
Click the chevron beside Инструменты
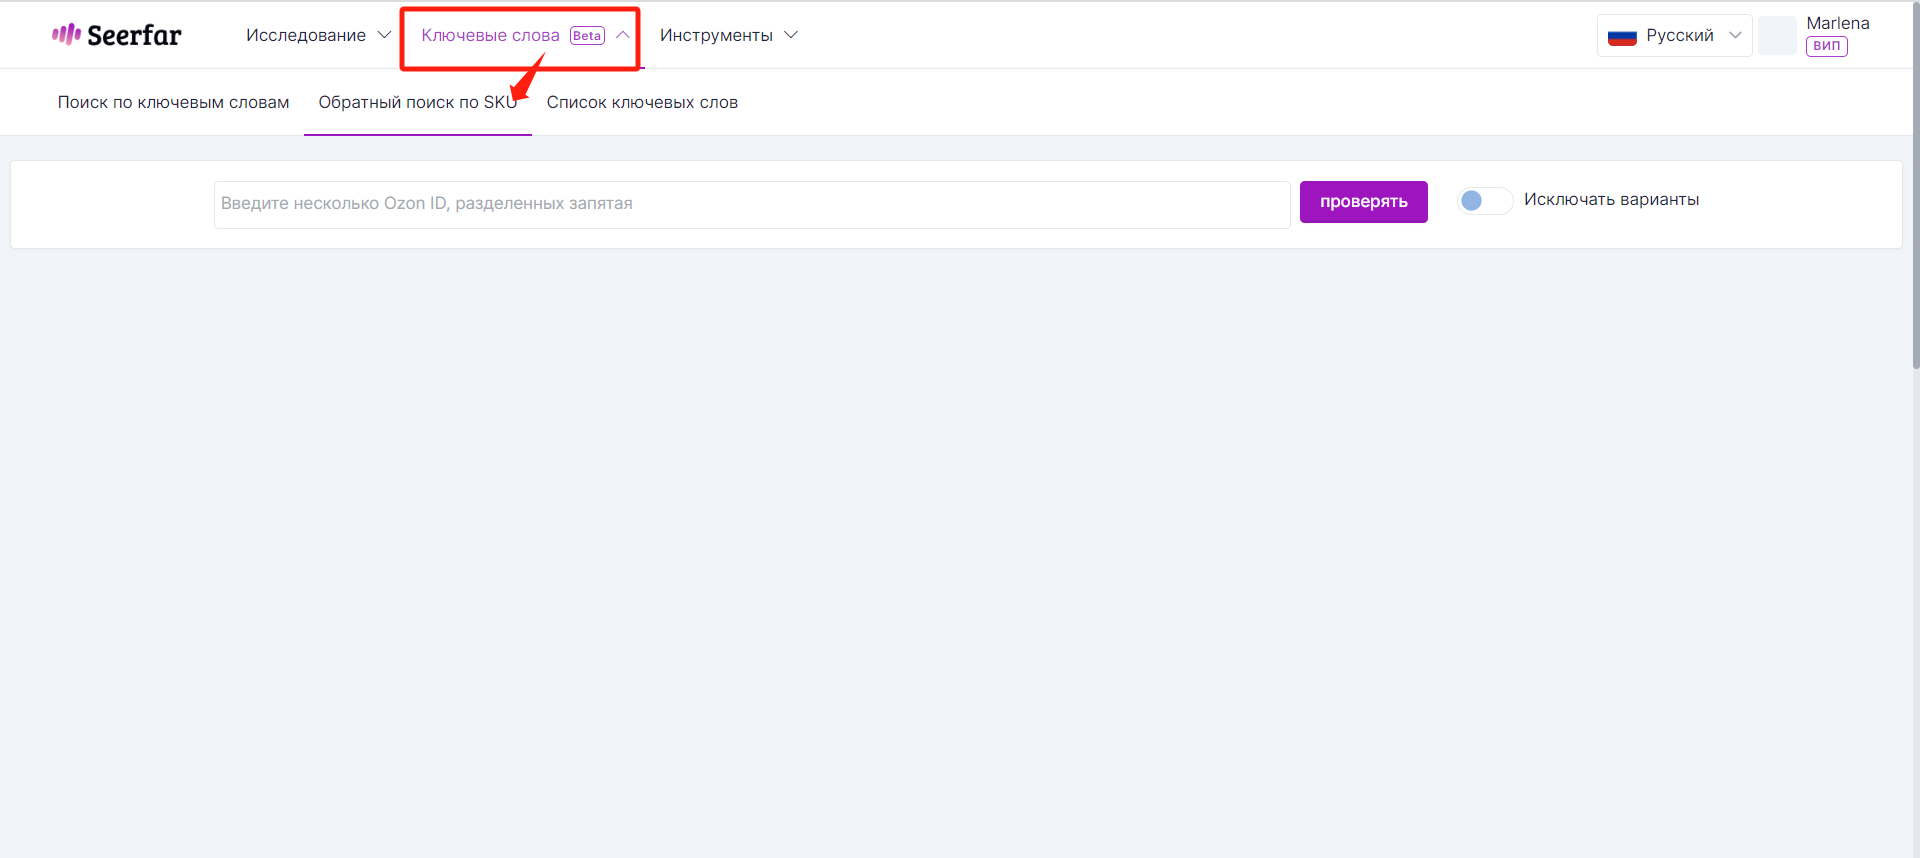tap(791, 35)
